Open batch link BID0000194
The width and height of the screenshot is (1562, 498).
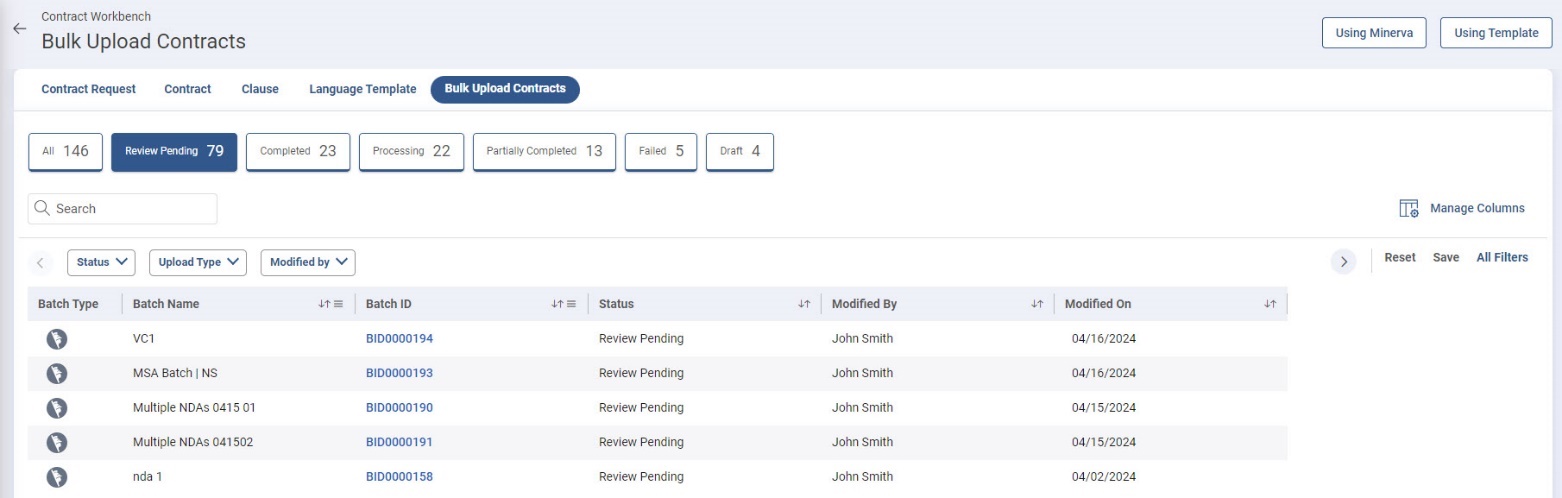399,339
